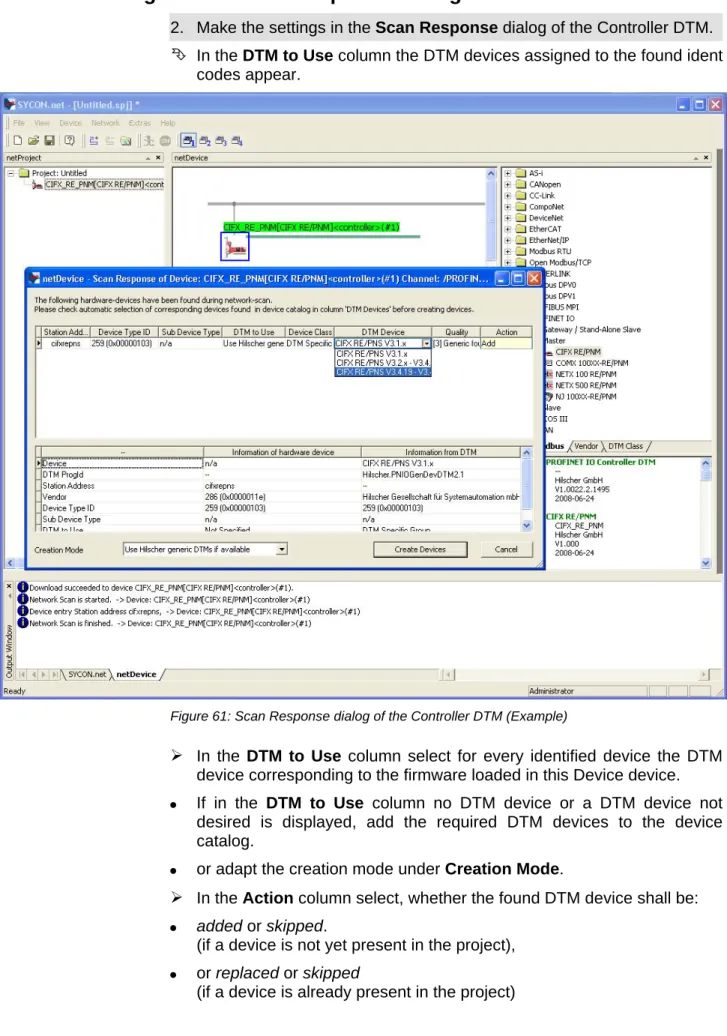Open the Device menu
Screen dimensions: 727x1036
(x=71, y=123)
